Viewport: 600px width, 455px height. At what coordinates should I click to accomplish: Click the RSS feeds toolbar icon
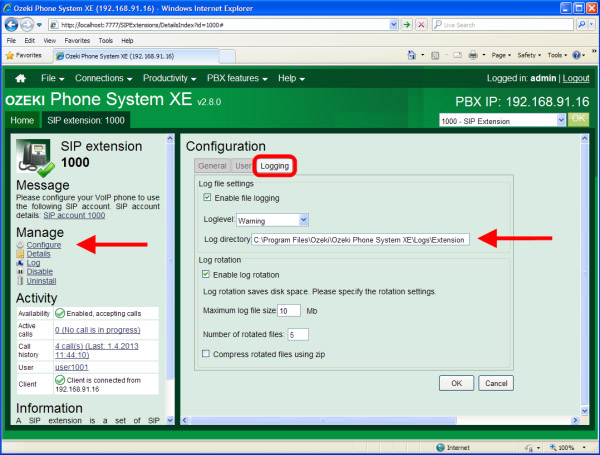pyautogui.click(x=435, y=56)
